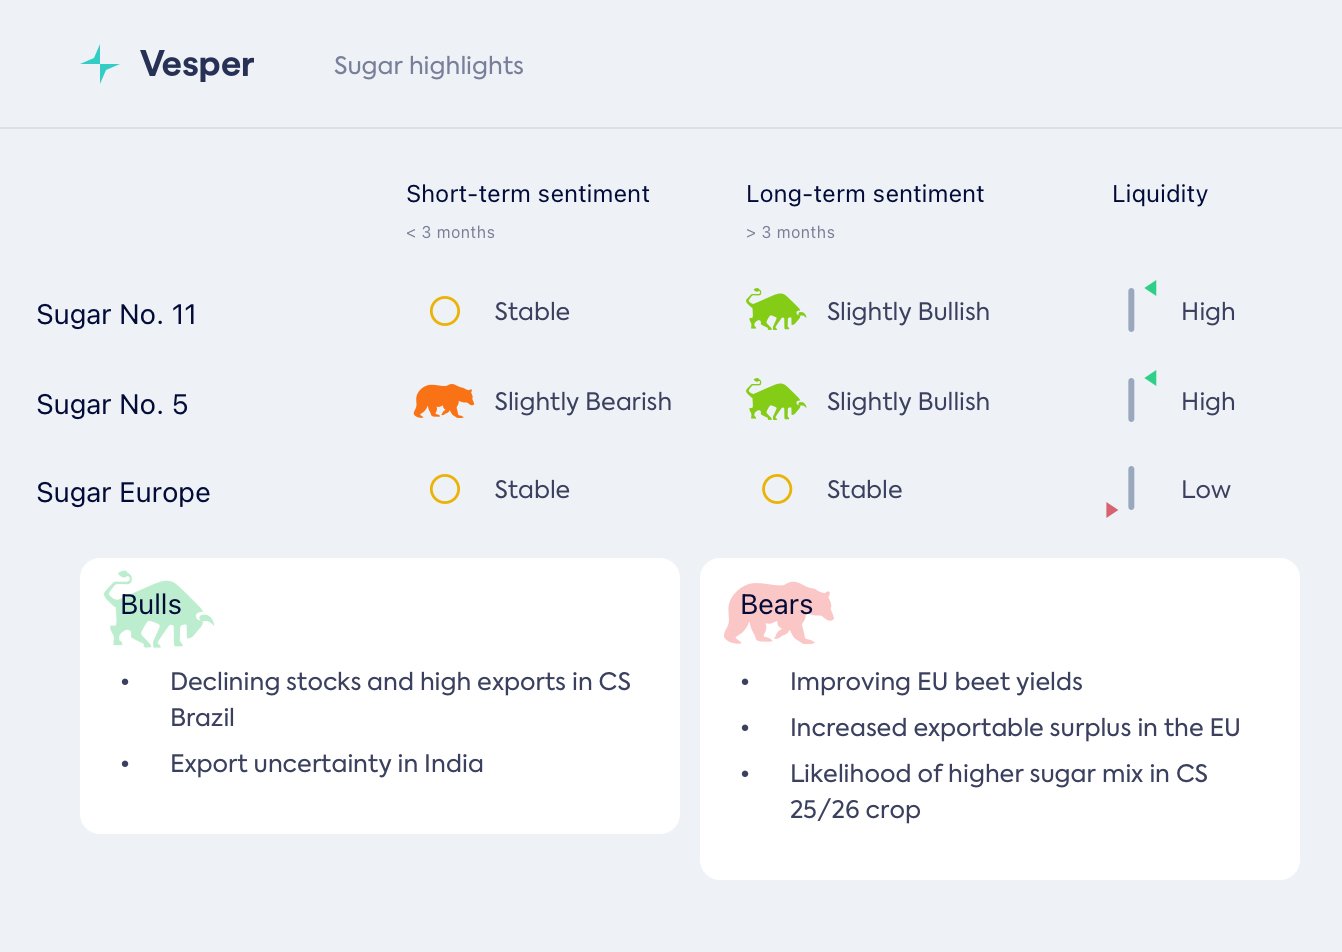Click the green bull icon for Sugar No. 5
The image size is (1342, 952).
775,400
